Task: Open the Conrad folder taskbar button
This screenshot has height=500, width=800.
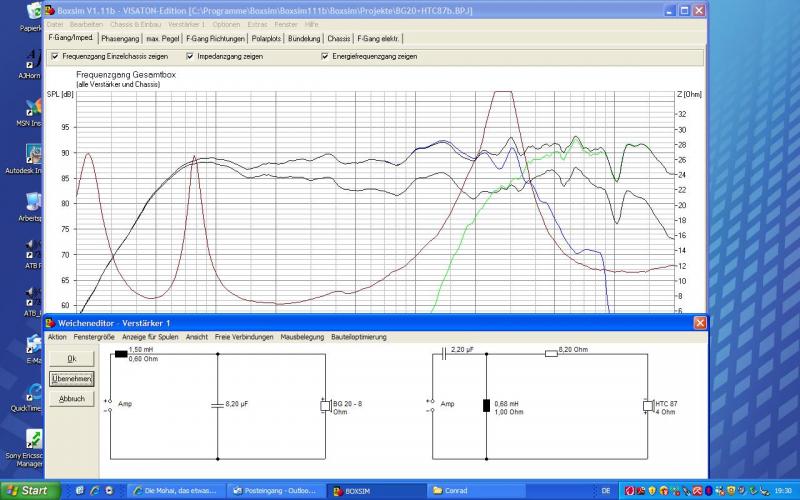Action: (476, 491)
